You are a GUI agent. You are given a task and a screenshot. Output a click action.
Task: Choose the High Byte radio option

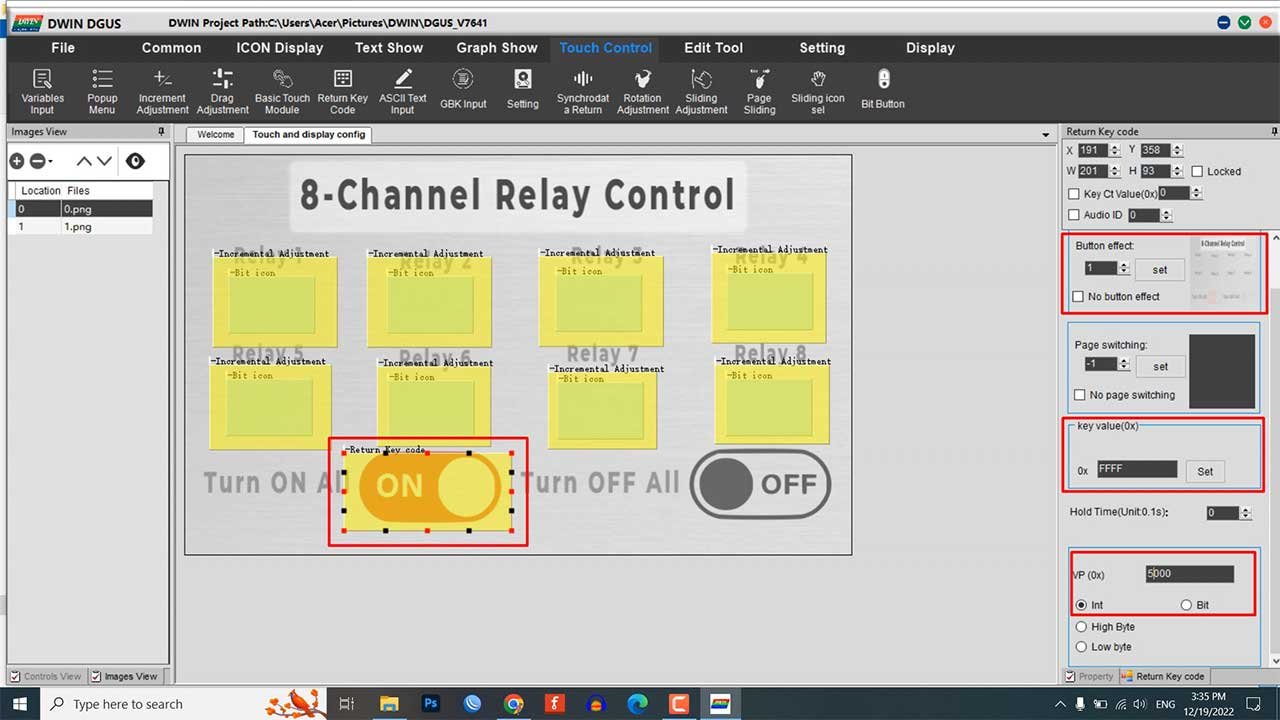1081,627
